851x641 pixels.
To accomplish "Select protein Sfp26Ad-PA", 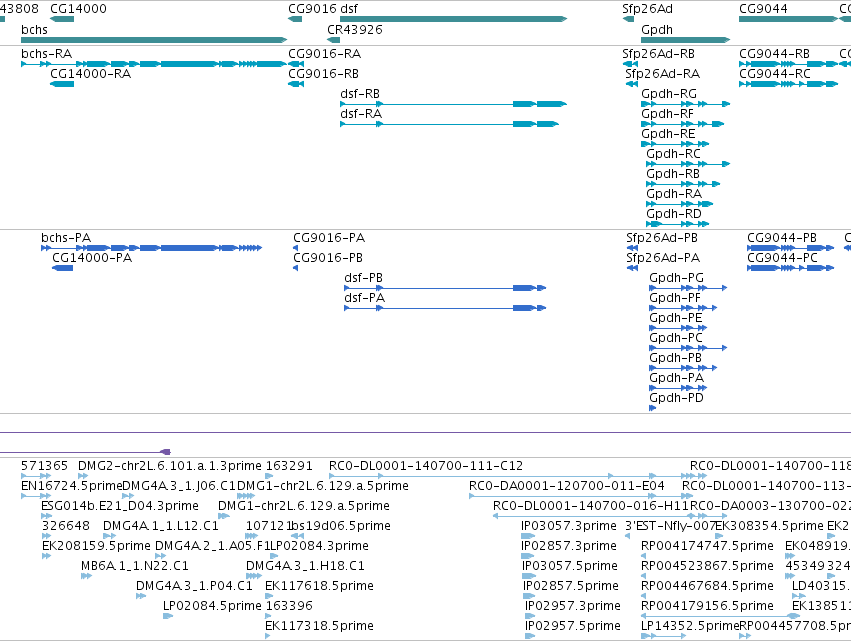I will pyautogui.click(x=632, y=268).
